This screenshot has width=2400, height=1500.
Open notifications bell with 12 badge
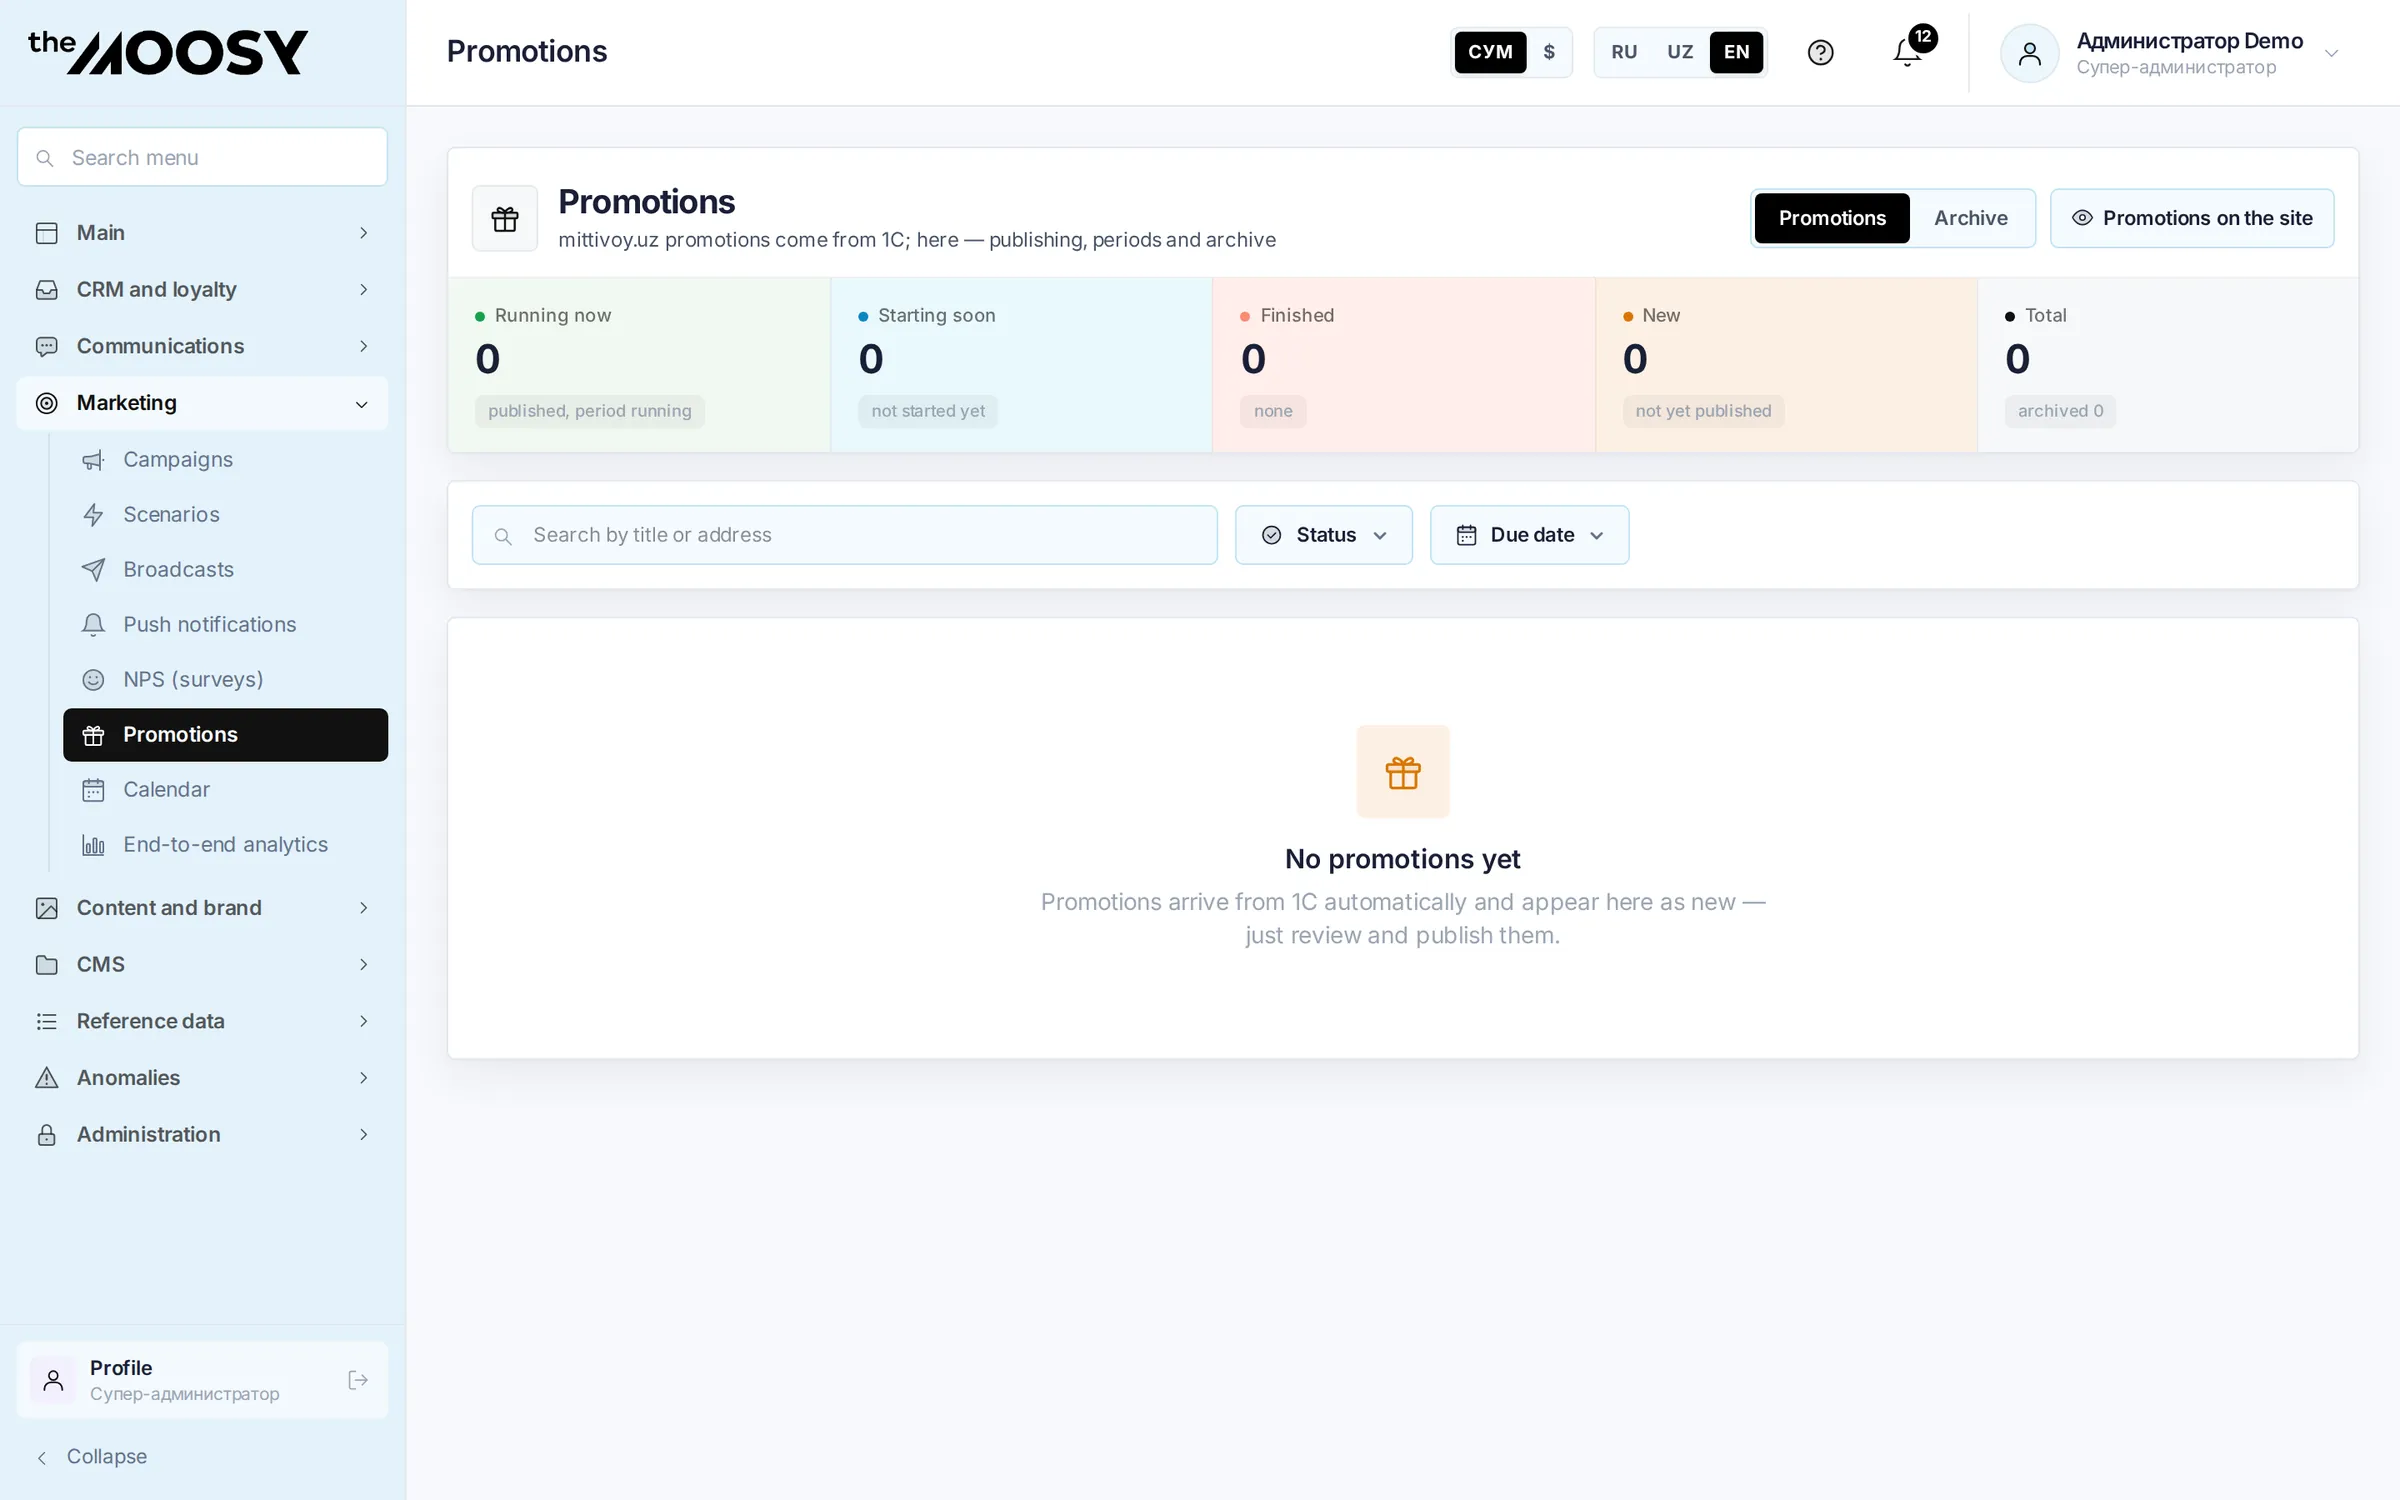(x=1908, y=52)
